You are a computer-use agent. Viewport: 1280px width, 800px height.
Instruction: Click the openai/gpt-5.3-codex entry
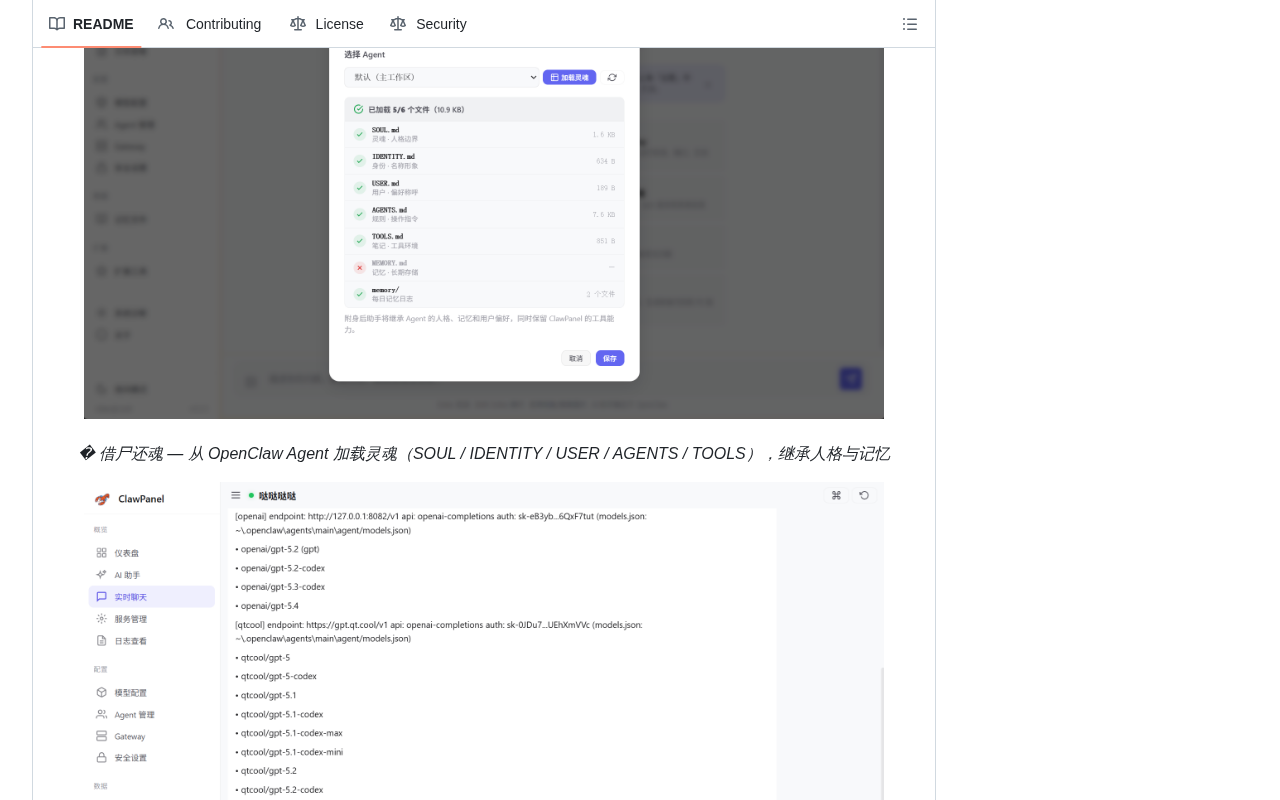pos(281,587)
